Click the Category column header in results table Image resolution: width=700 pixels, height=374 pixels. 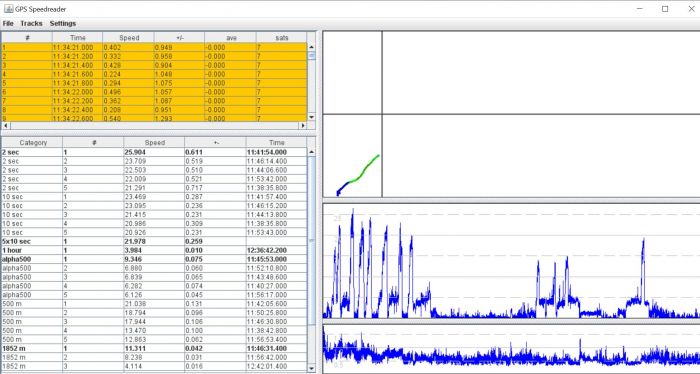[33, 143]
